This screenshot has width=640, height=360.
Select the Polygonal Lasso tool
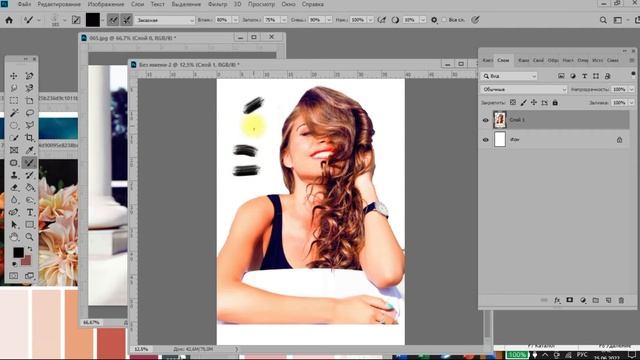pyautogui.click(x=29, y=125)
